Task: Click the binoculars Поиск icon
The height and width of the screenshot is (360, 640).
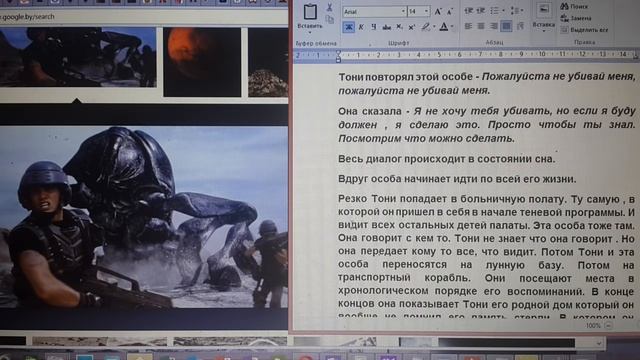Action: 564,6
